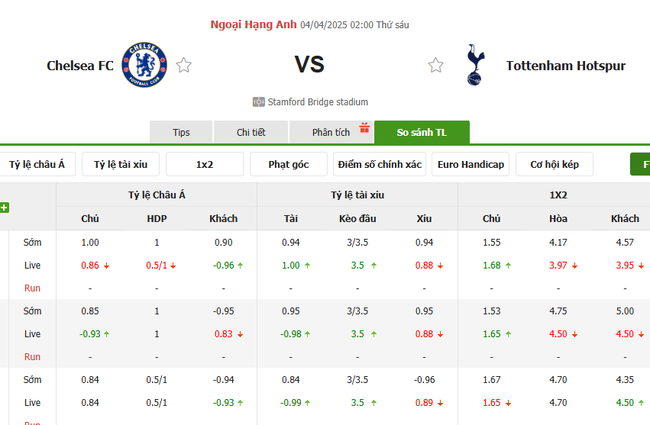Show Phạt góc odds
The height and width of the screenshot is (425, 650).
[x=289, y=165]
